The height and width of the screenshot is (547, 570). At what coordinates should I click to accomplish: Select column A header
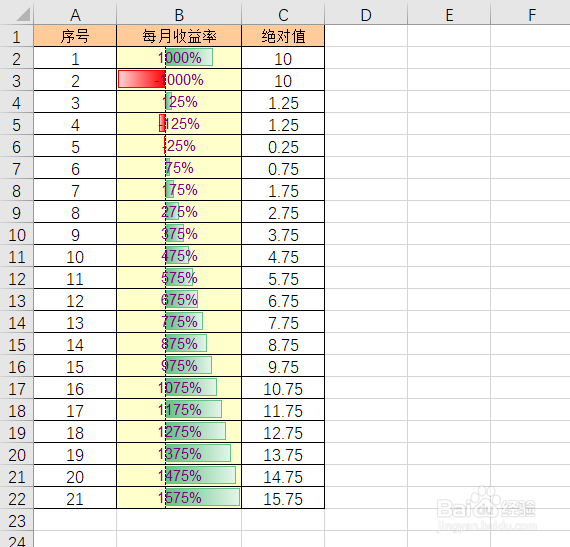pyautogui.click(x=75, y=15)
